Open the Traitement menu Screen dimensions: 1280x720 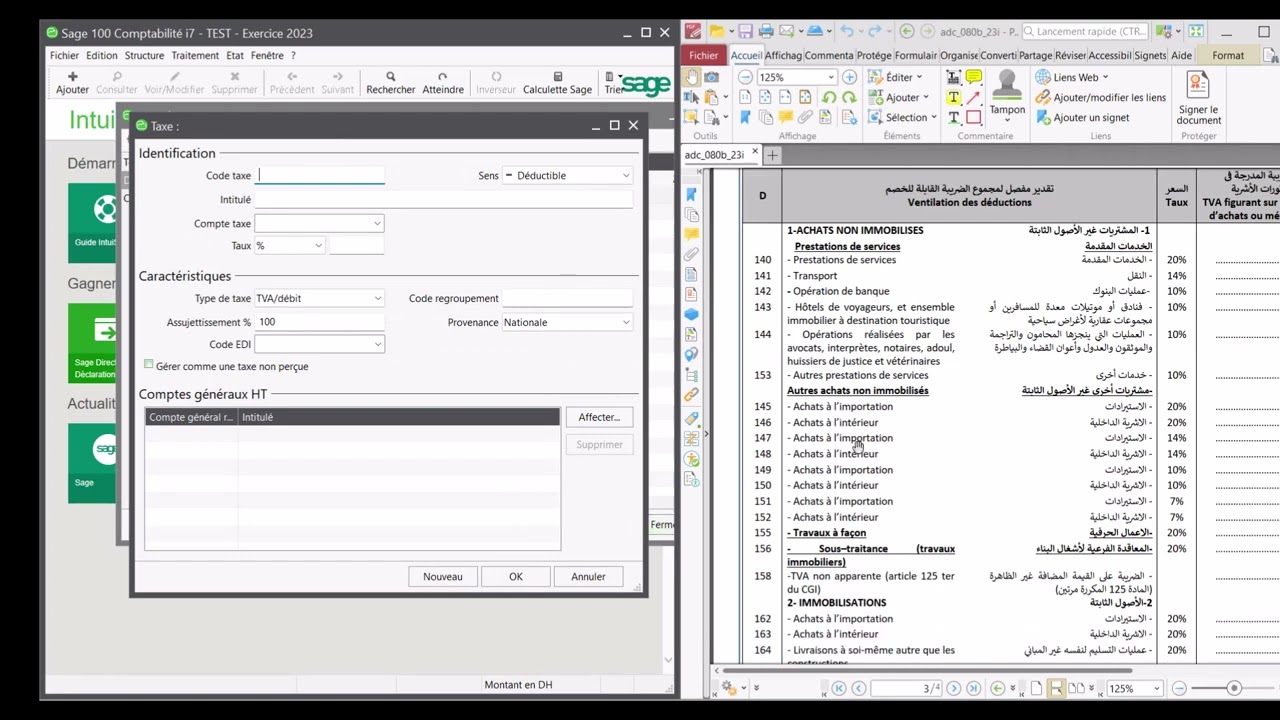pyautogui.click(x=195, y=56)
